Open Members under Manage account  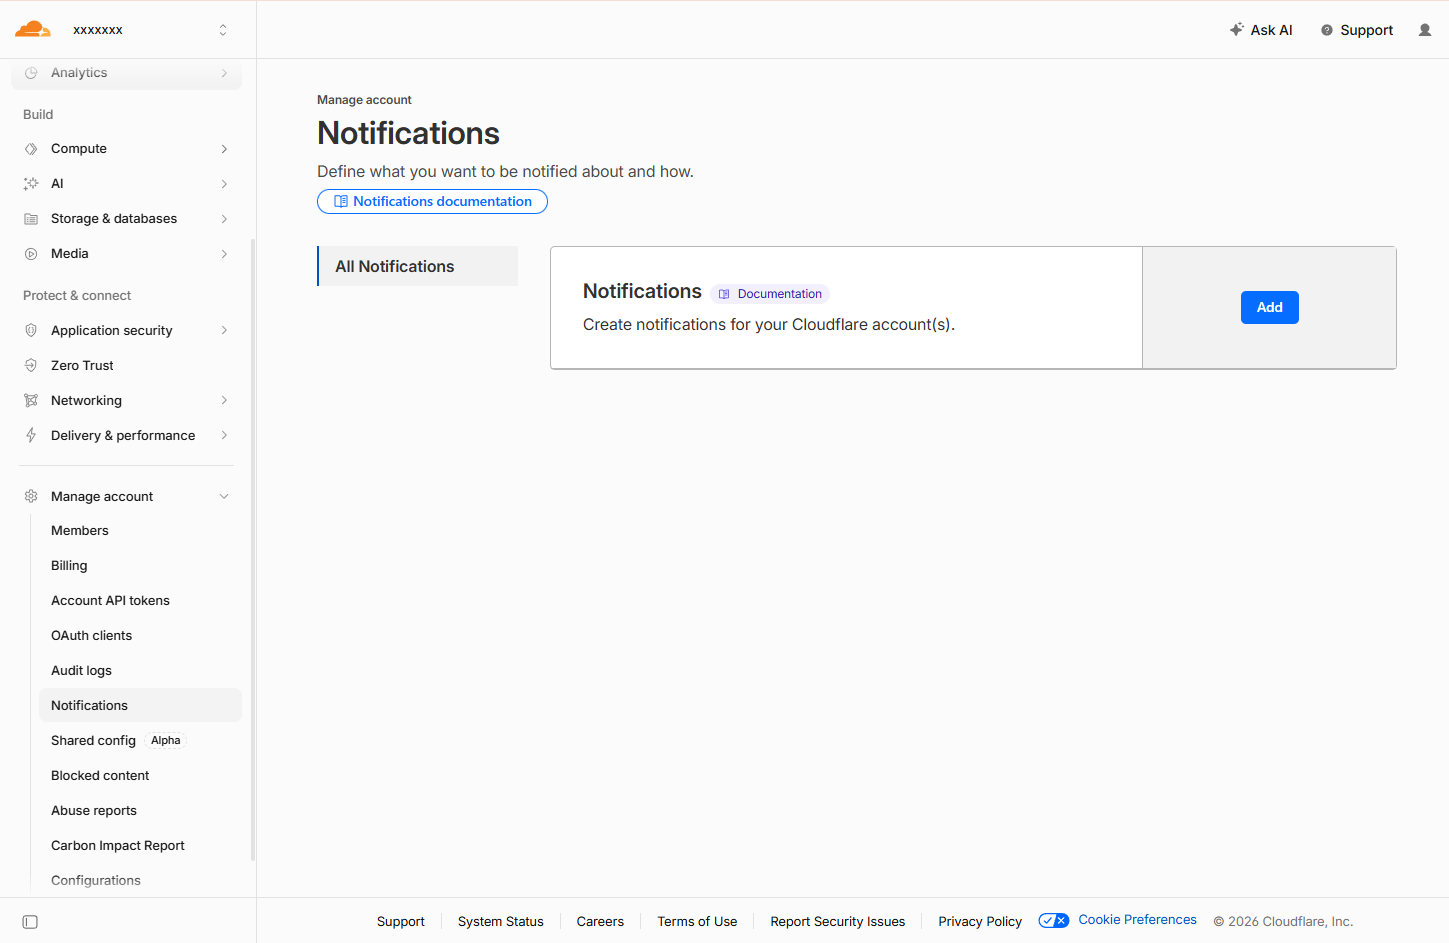coord(140,531)
